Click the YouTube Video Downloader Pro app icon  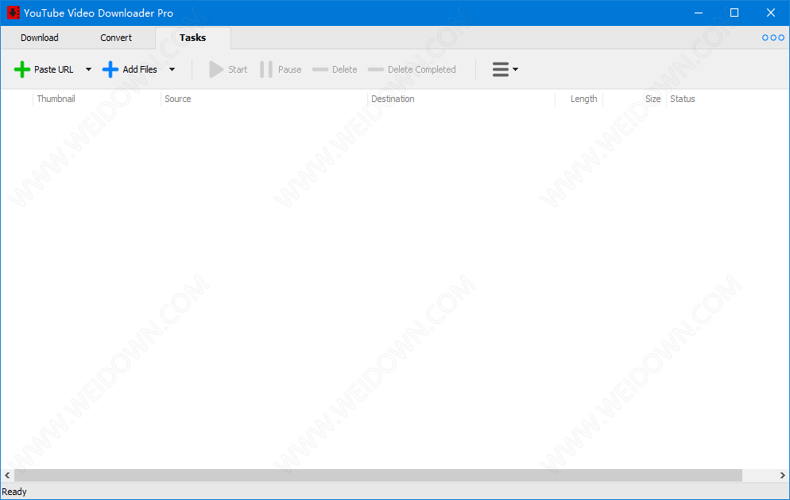[13, 13]
